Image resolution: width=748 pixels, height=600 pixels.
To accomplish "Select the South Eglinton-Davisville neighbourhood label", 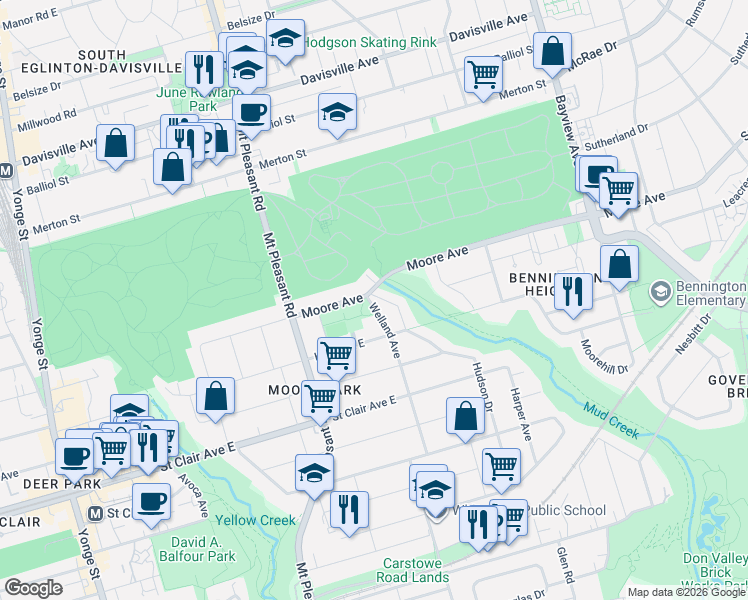I will [x=101, y=62].
